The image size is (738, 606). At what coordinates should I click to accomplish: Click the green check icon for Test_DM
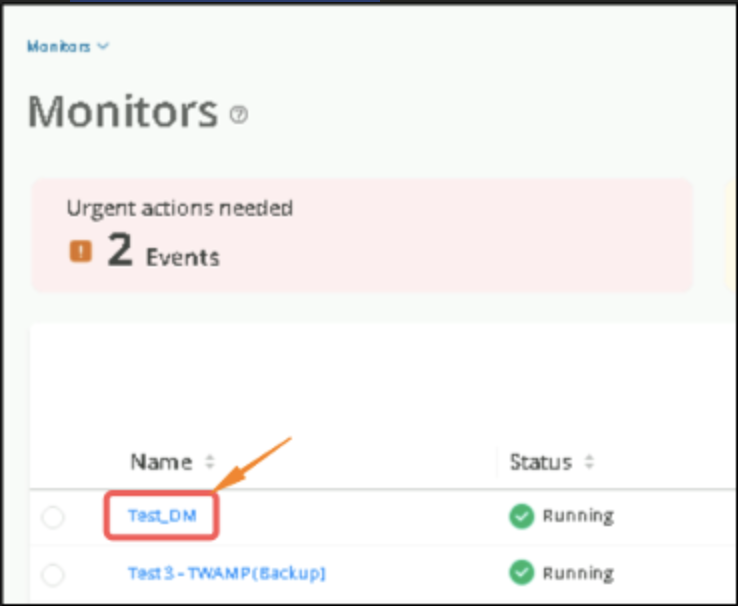point(522,516)
